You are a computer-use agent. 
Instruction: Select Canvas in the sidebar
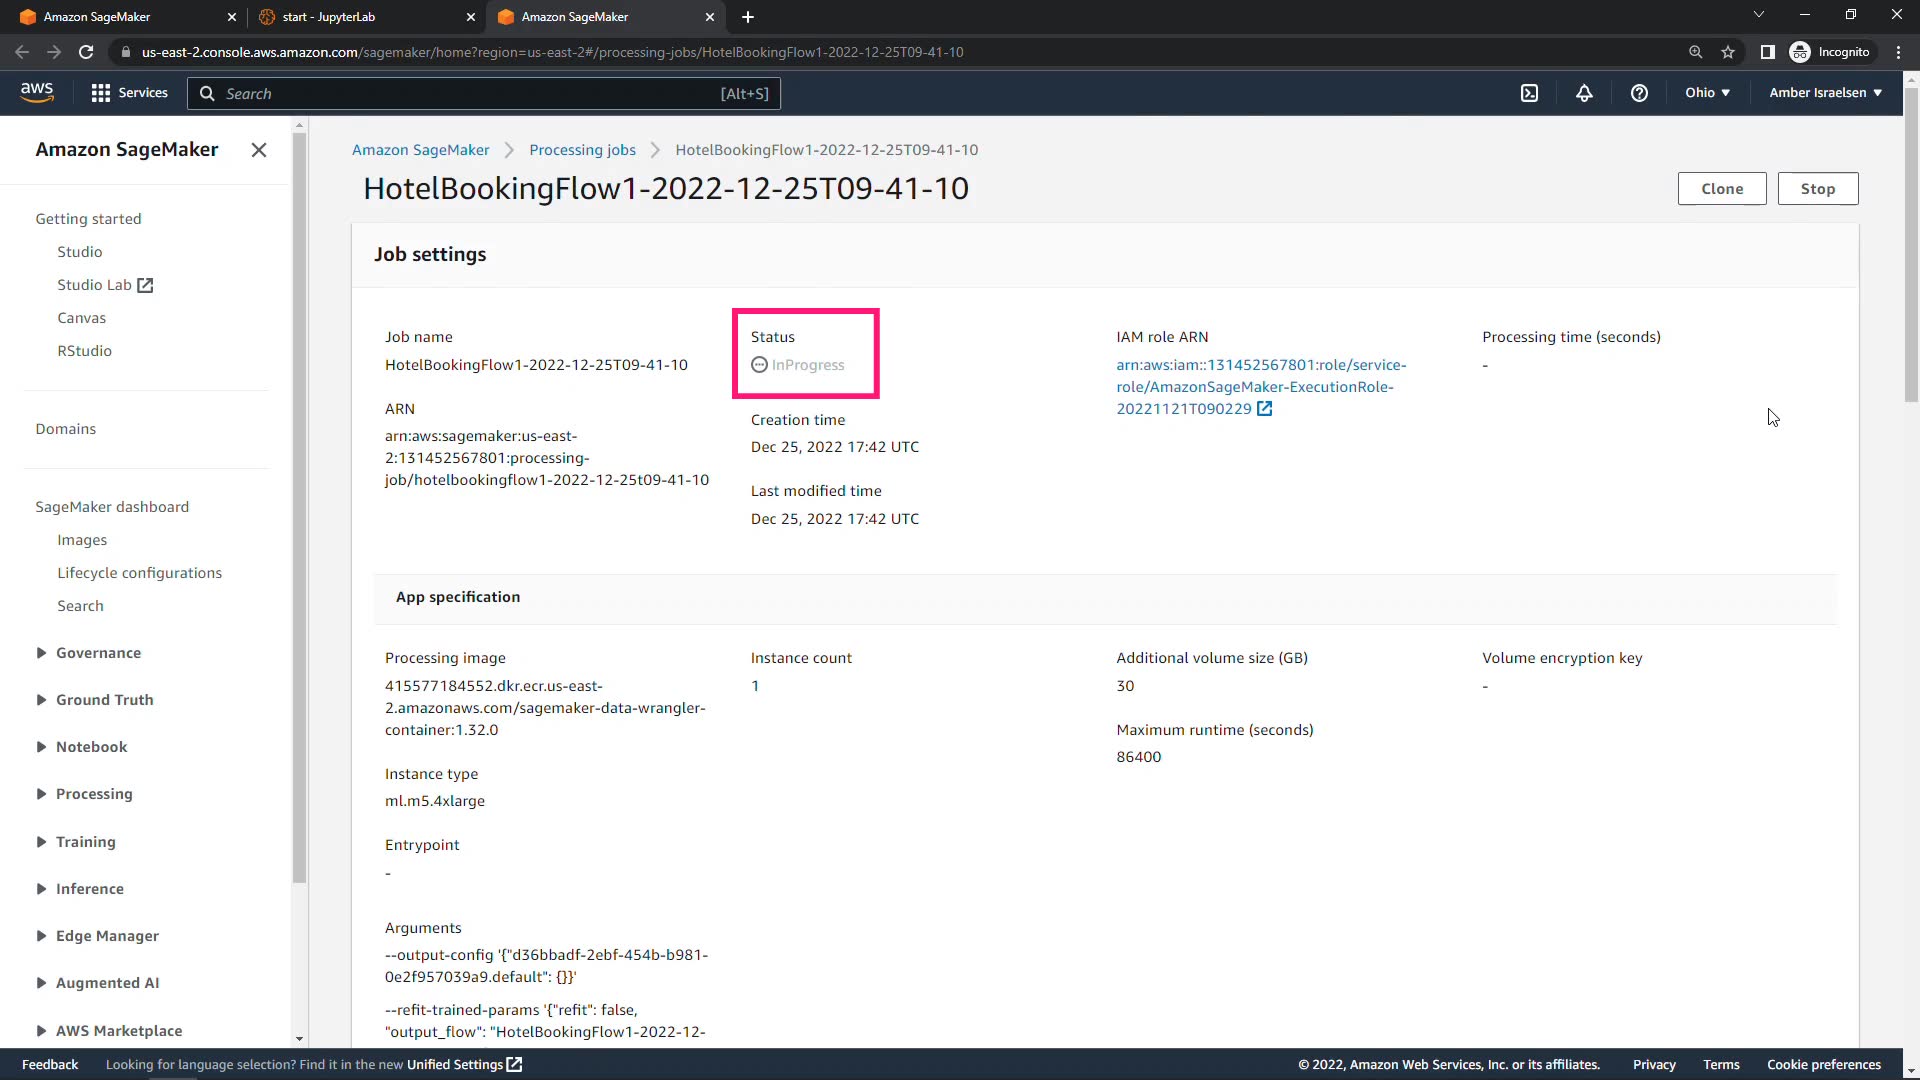pos(81,318)
